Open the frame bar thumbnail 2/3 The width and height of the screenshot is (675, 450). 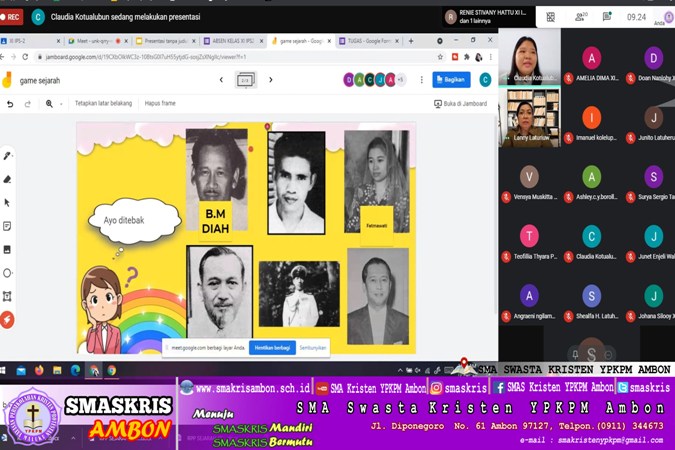(x=246, y=80)
